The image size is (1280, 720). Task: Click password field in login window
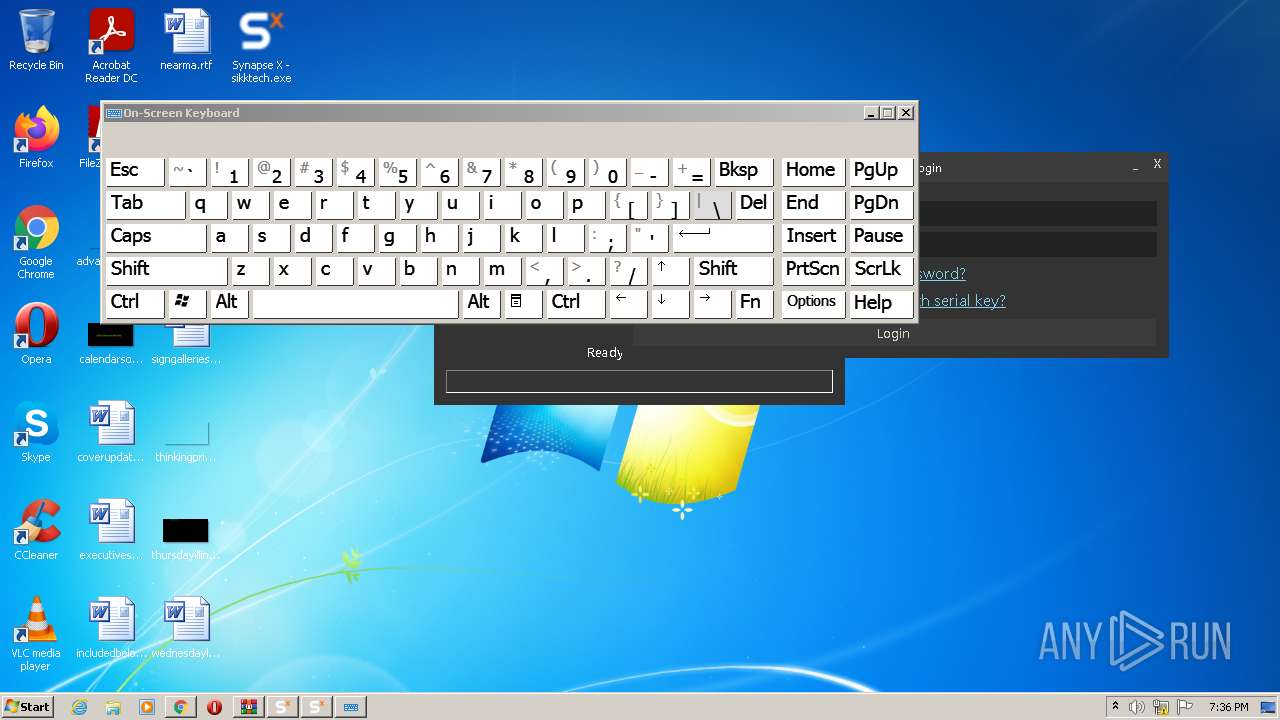1036,244
